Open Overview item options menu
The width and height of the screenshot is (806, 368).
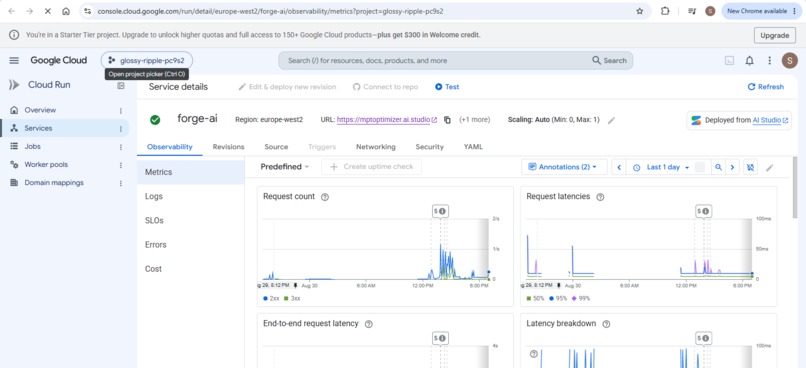pos(121,111)
